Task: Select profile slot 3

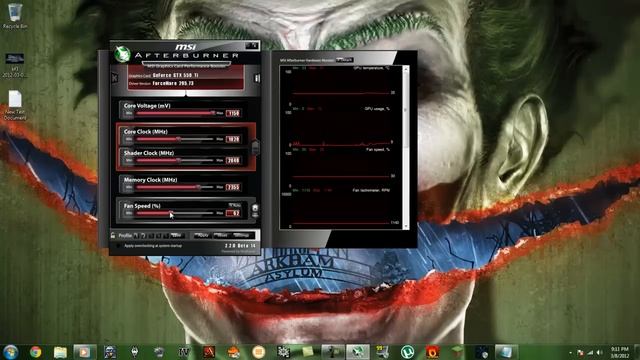Action: (151, 236)
